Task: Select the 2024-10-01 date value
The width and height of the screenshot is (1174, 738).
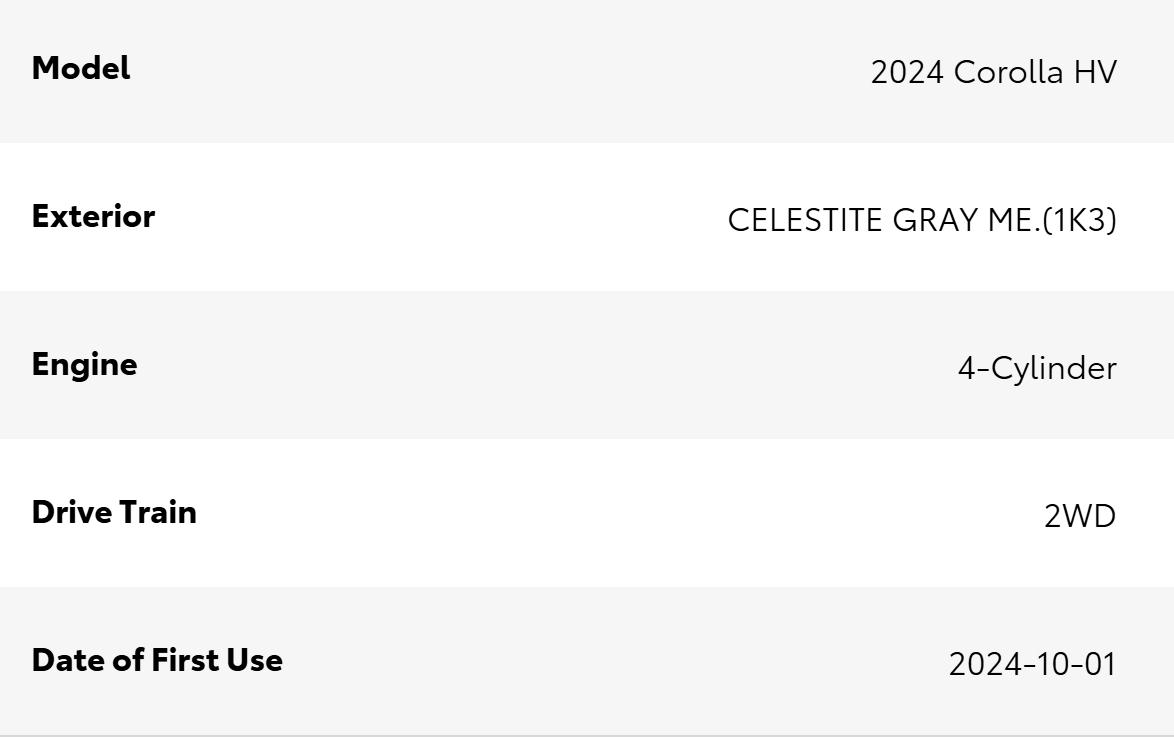Action: point(1032,664)
